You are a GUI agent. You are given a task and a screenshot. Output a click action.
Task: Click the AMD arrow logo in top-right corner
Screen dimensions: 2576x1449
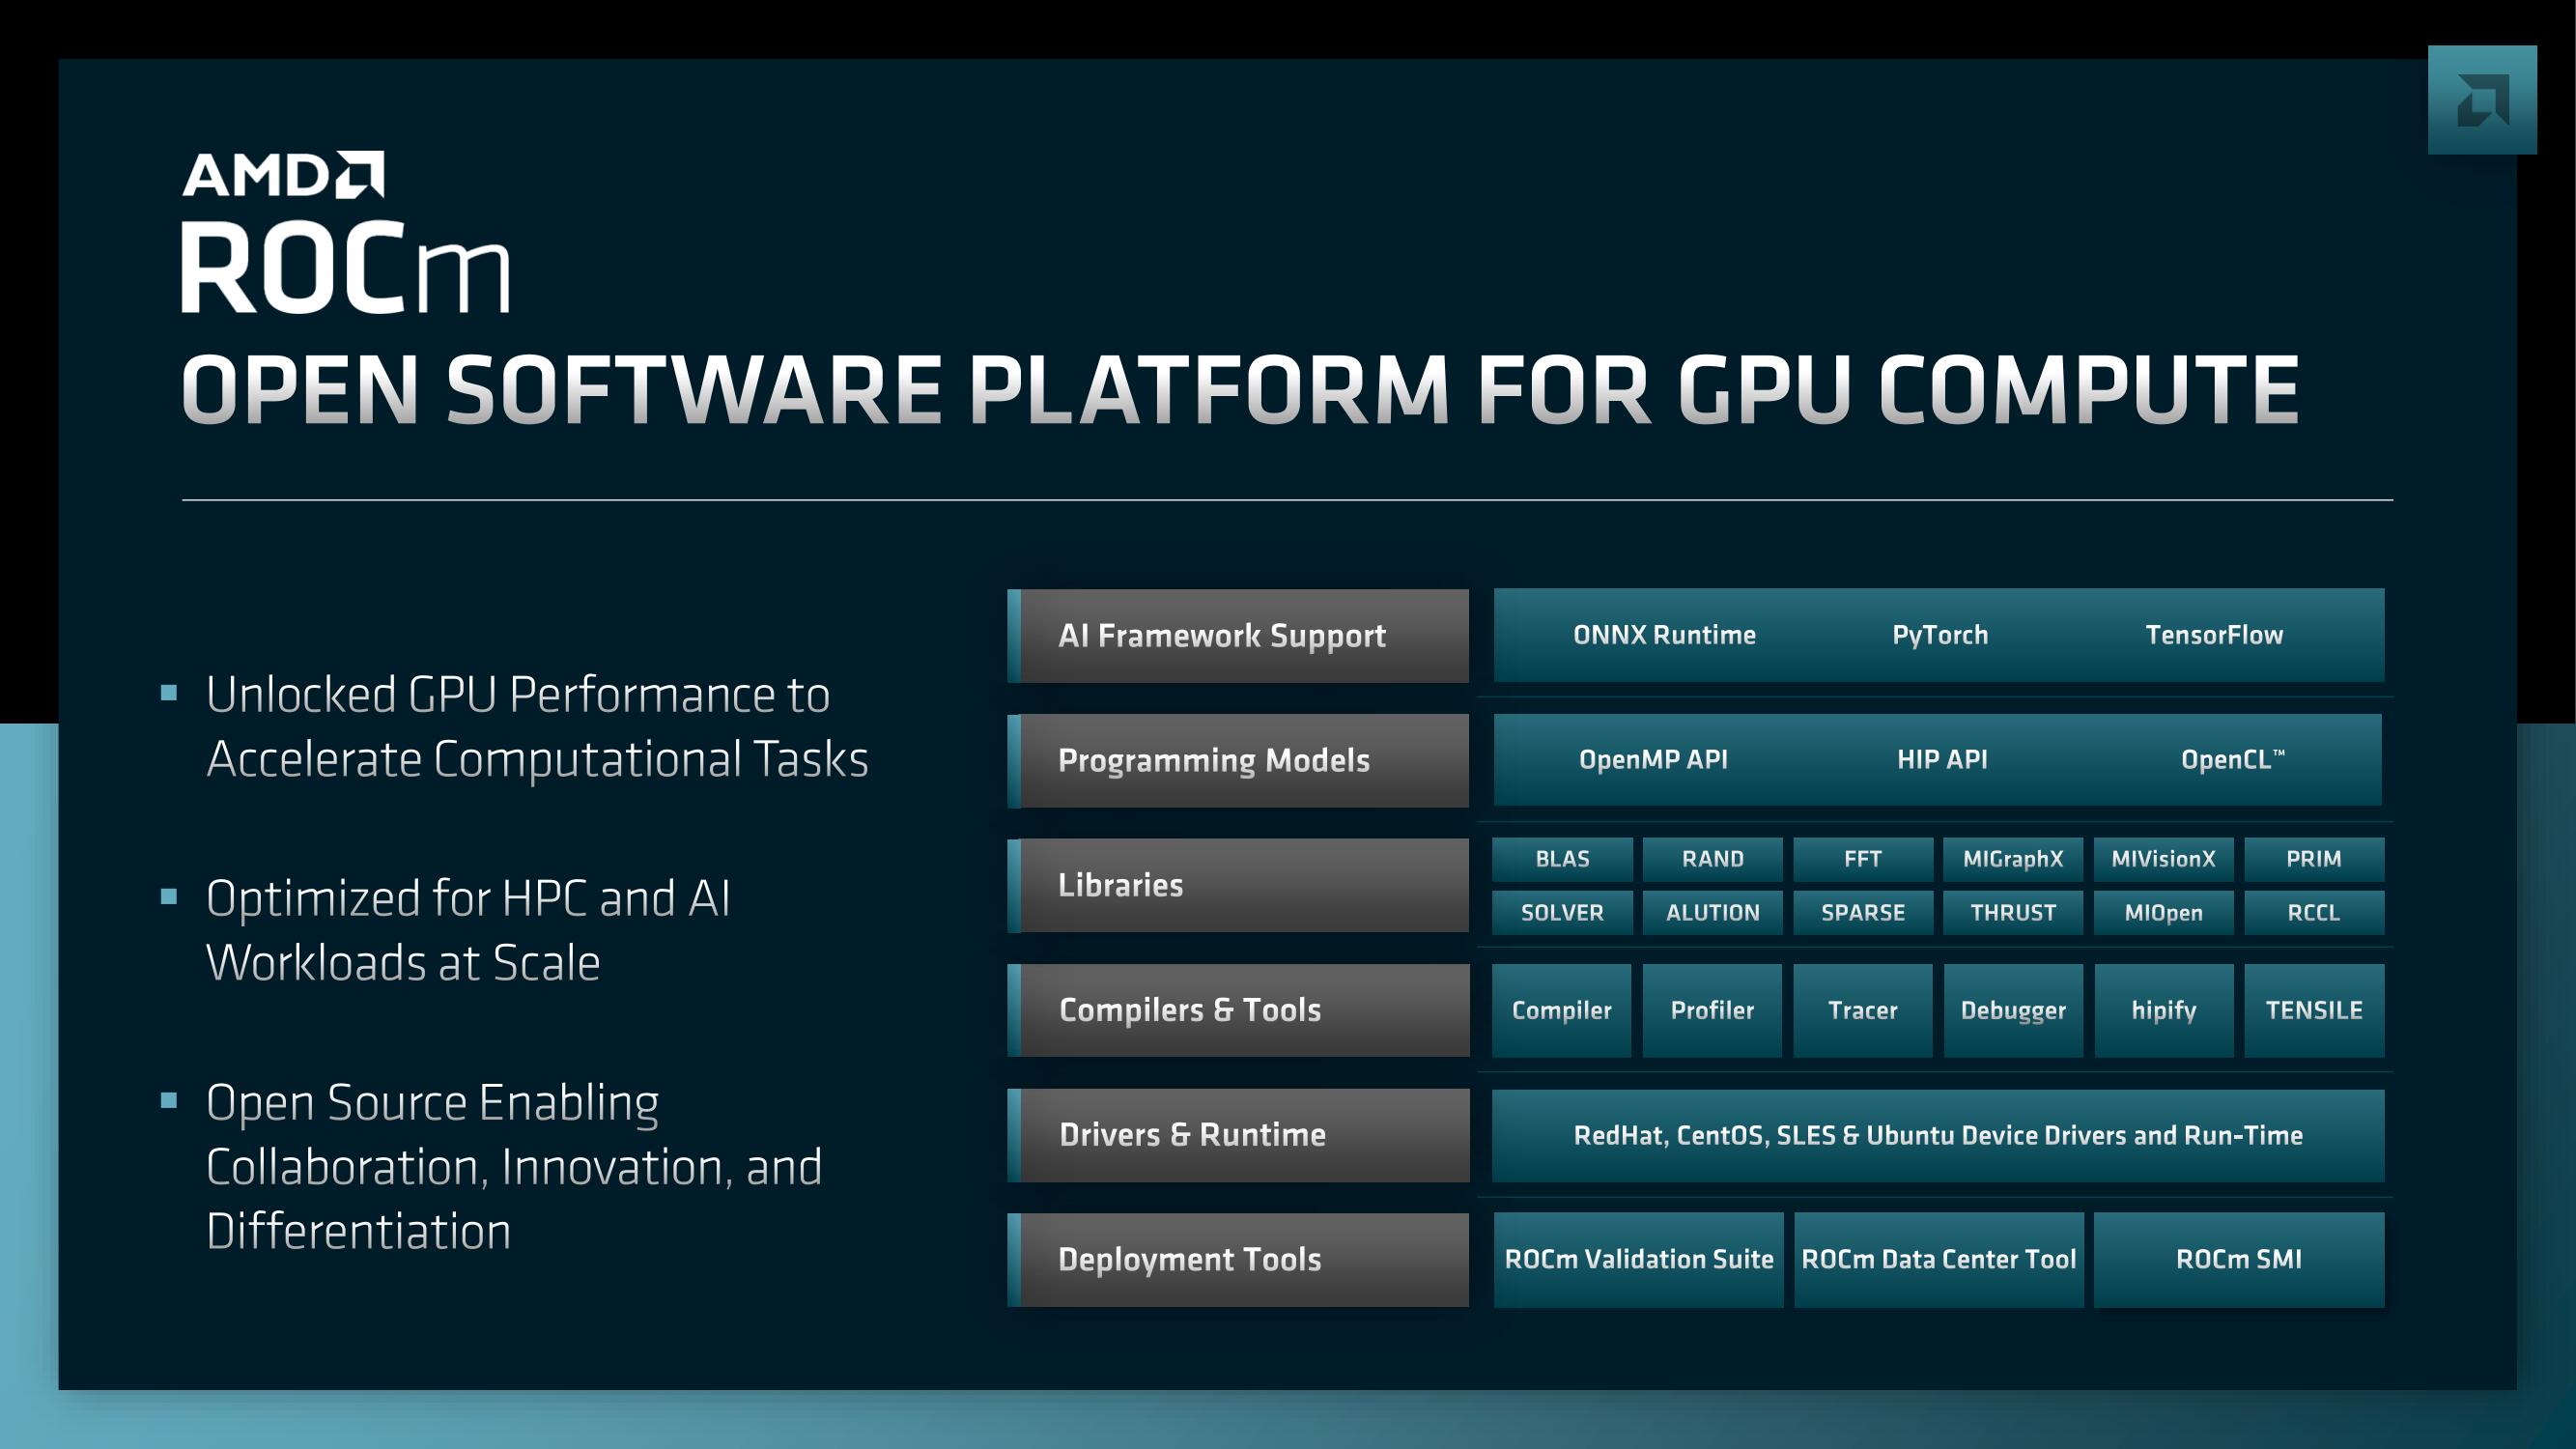[x=2482, y=100]
